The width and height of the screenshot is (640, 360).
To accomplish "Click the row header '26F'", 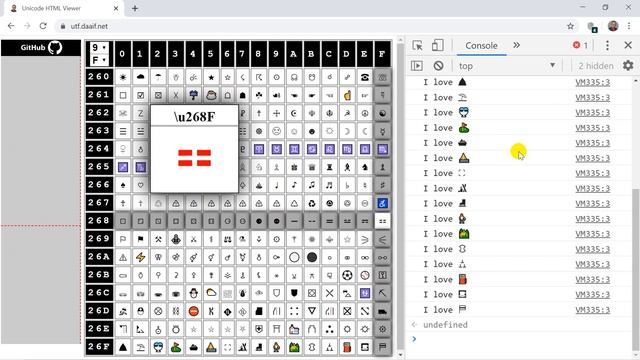I will coord(99,347).
